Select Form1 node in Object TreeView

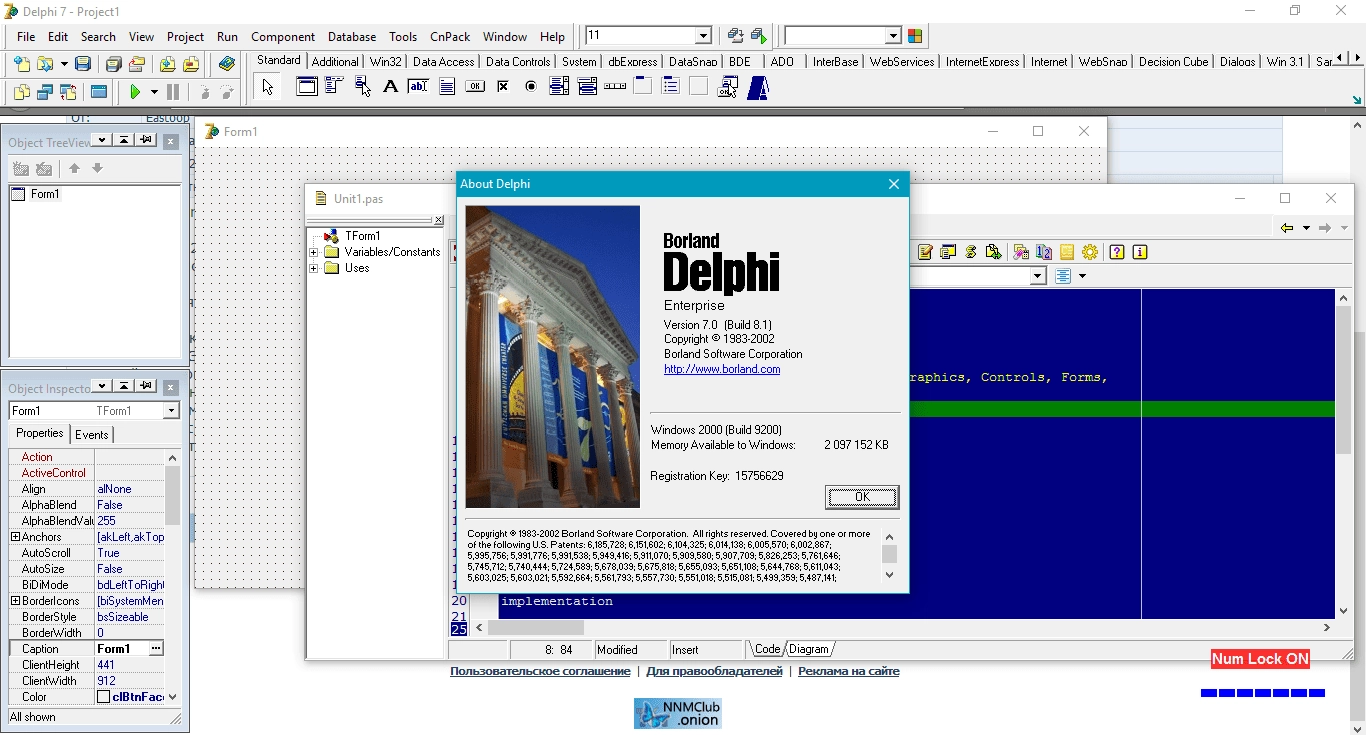[x=44, y=194]
